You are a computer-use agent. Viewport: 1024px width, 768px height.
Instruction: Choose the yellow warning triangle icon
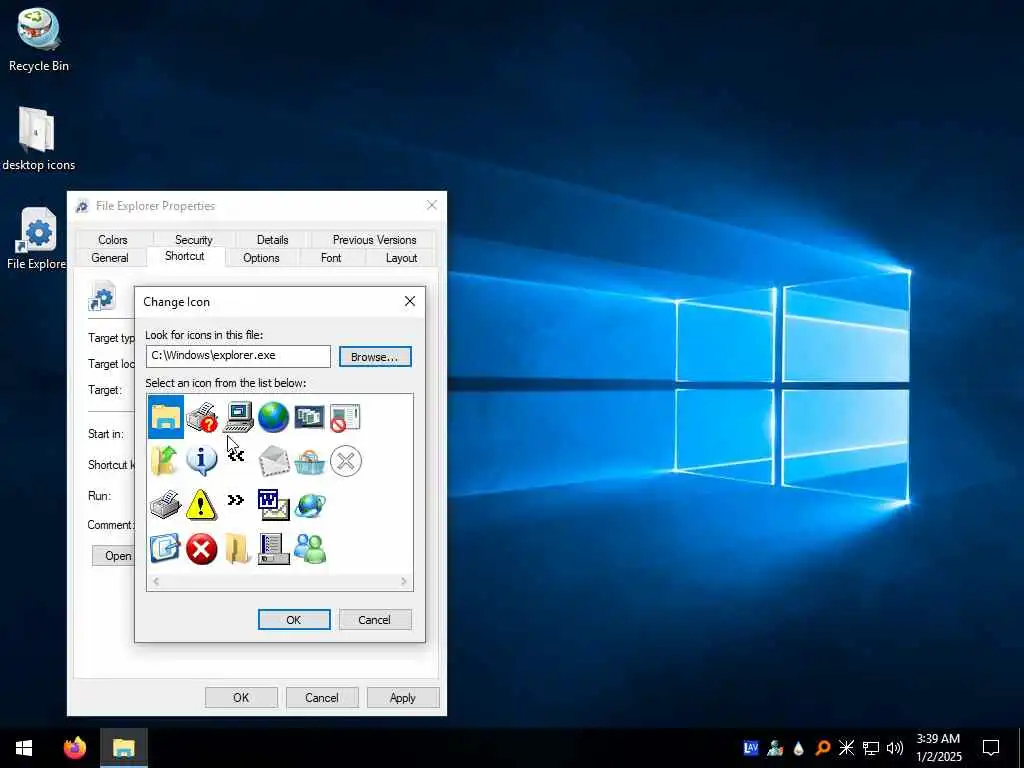pyautogui.click(x=201, y=505)
